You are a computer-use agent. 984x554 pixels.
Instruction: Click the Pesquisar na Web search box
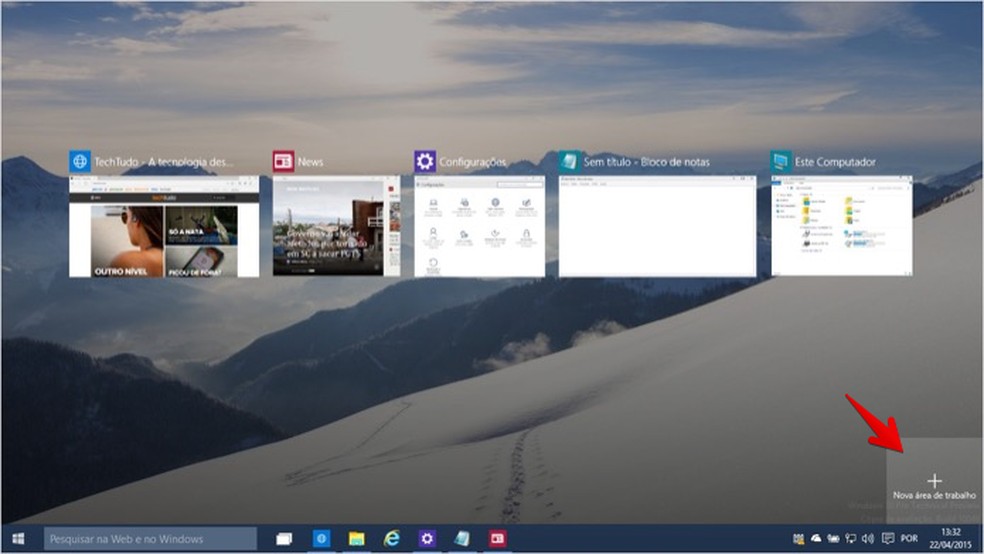[150, 538]
